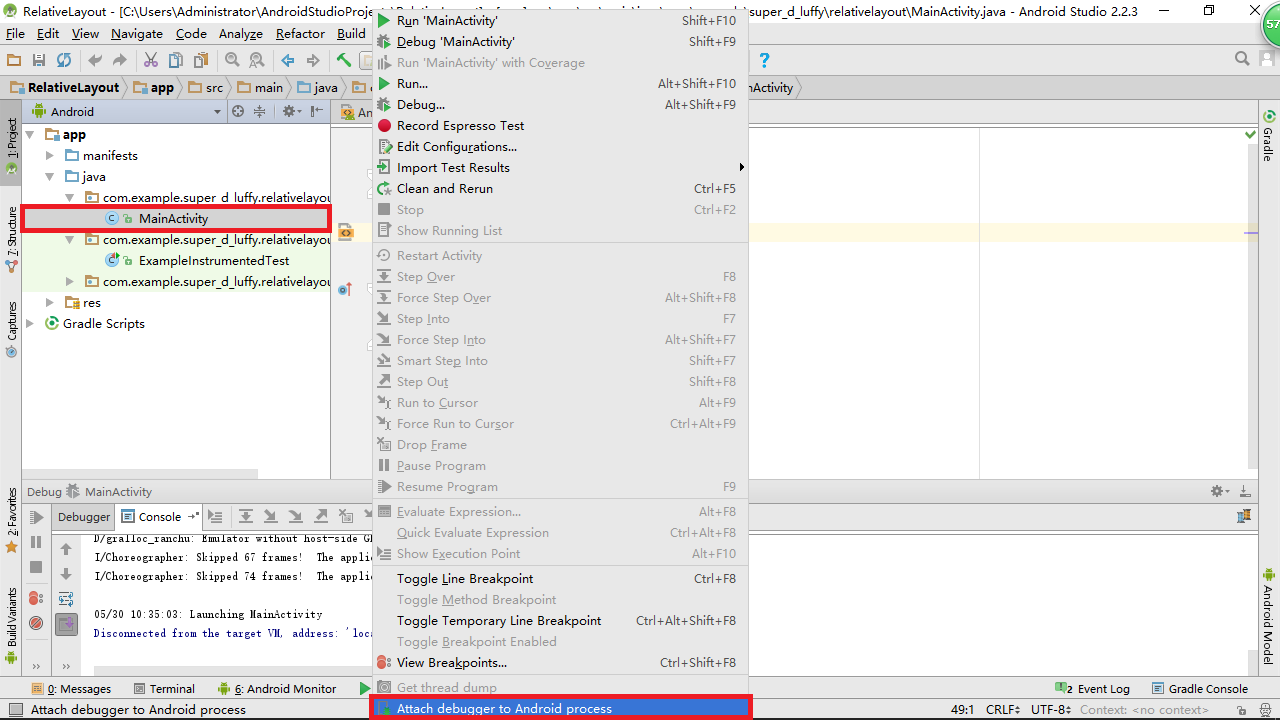Choose Debug 'MainActivity' menu item

[561, 41]
